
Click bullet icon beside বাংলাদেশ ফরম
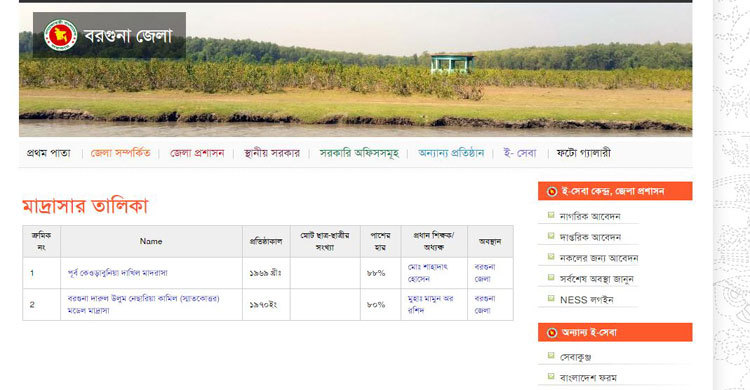(x=551, y=376)
